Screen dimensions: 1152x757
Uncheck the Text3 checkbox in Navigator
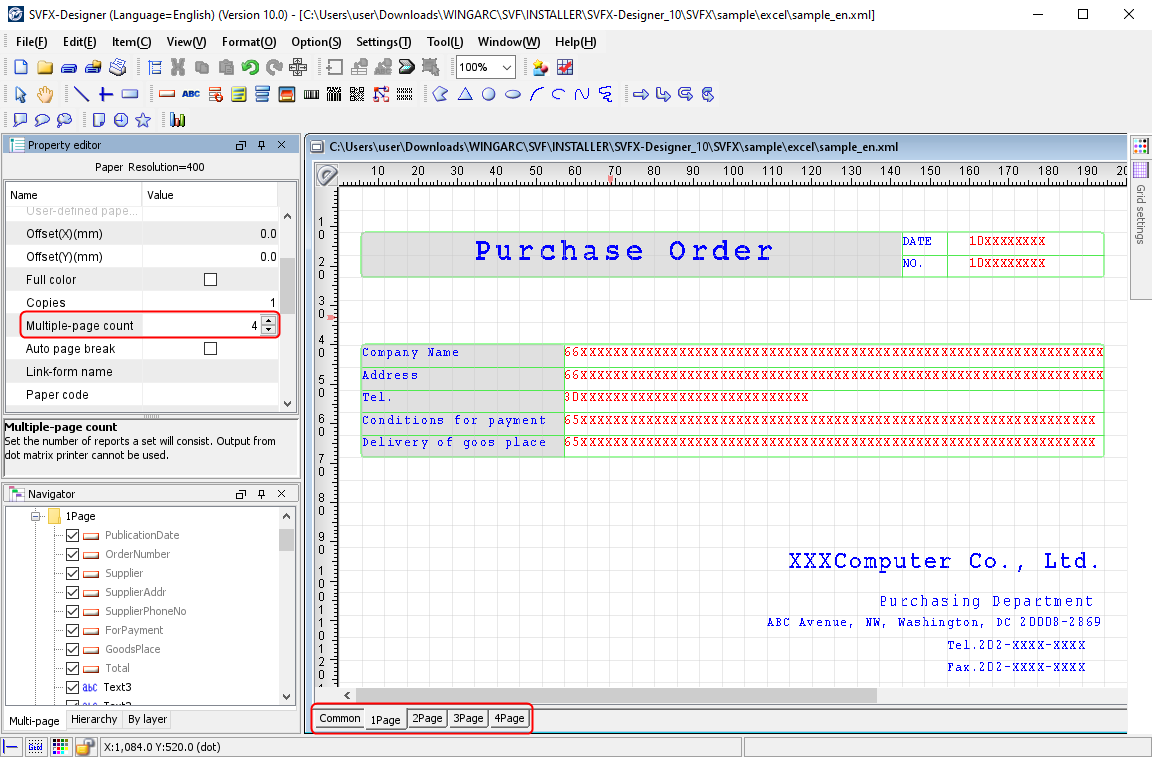72,688
